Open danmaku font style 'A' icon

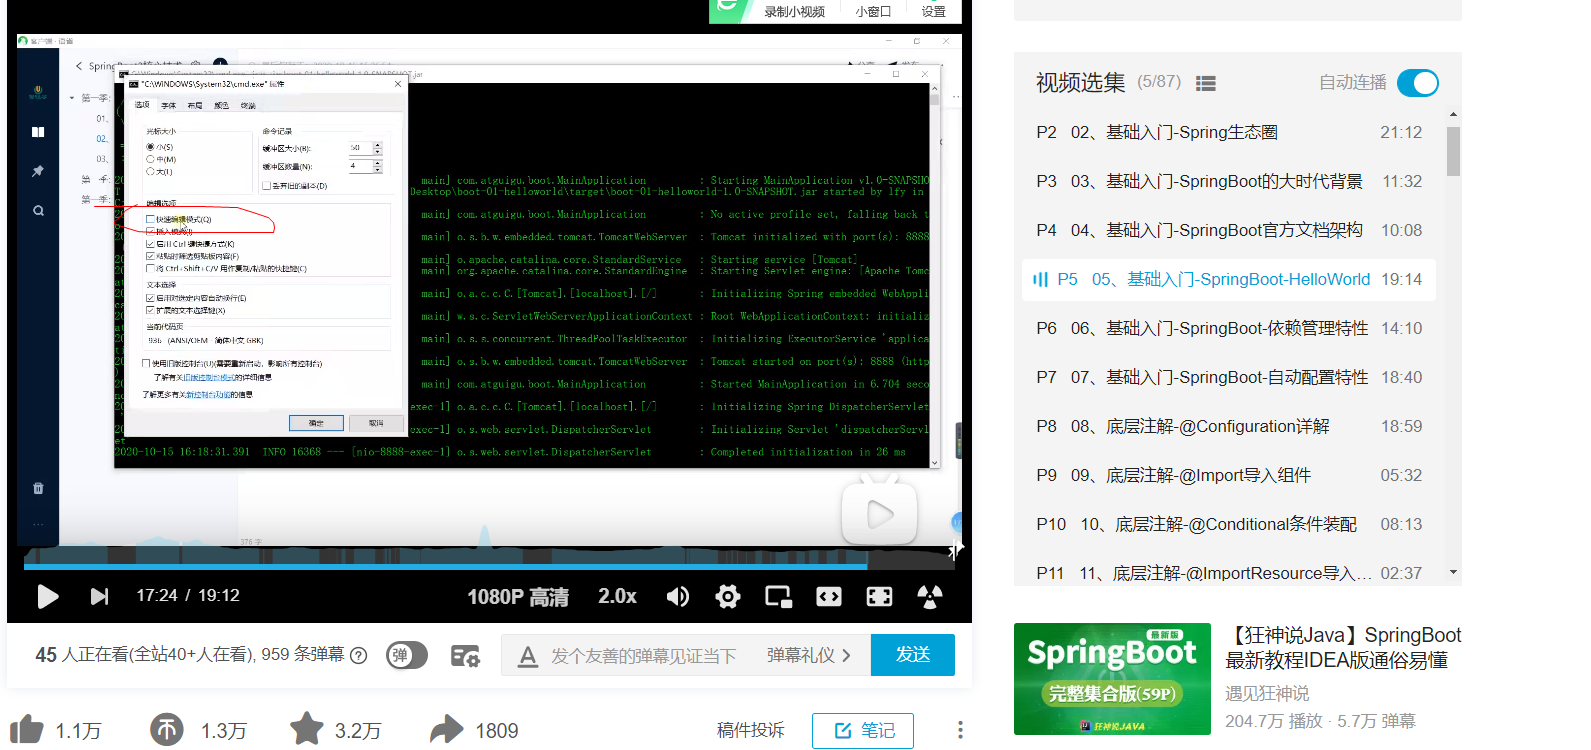coord(528,657)
